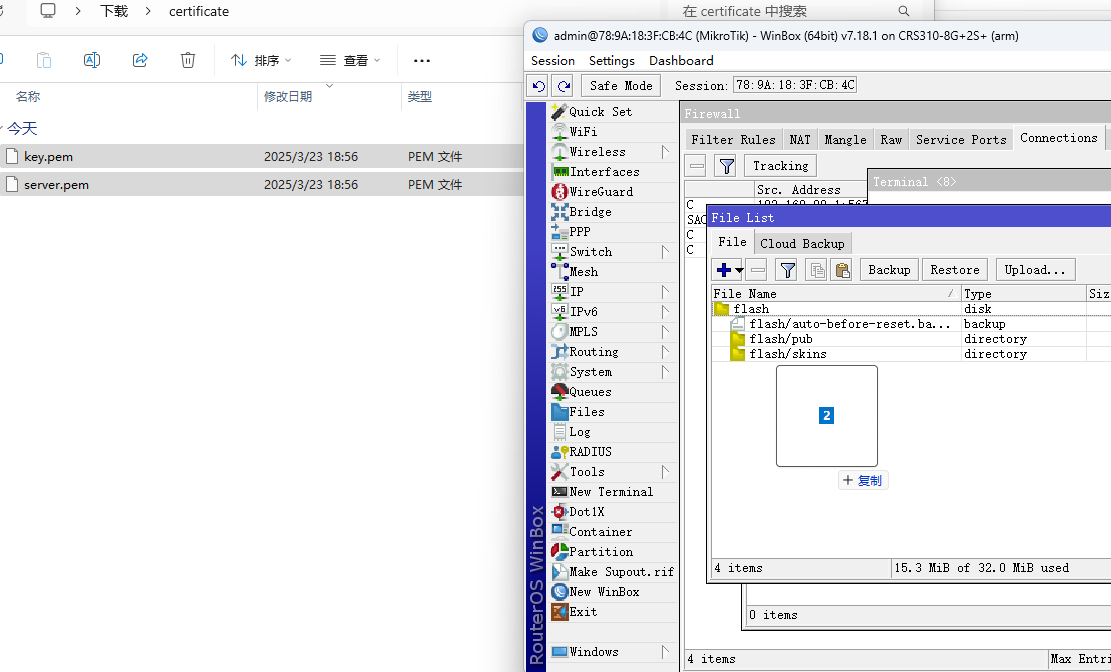This screenshot has height=672, width=1111.
Task: Switch to Filter Rules tab
Action: [x=733, y=140]
